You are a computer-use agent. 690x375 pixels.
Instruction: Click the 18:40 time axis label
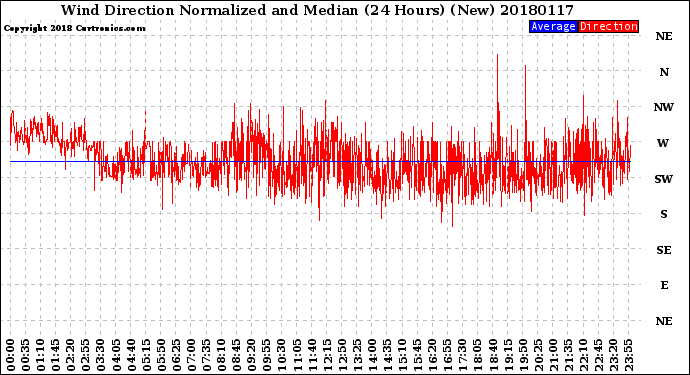click(493, 355)
